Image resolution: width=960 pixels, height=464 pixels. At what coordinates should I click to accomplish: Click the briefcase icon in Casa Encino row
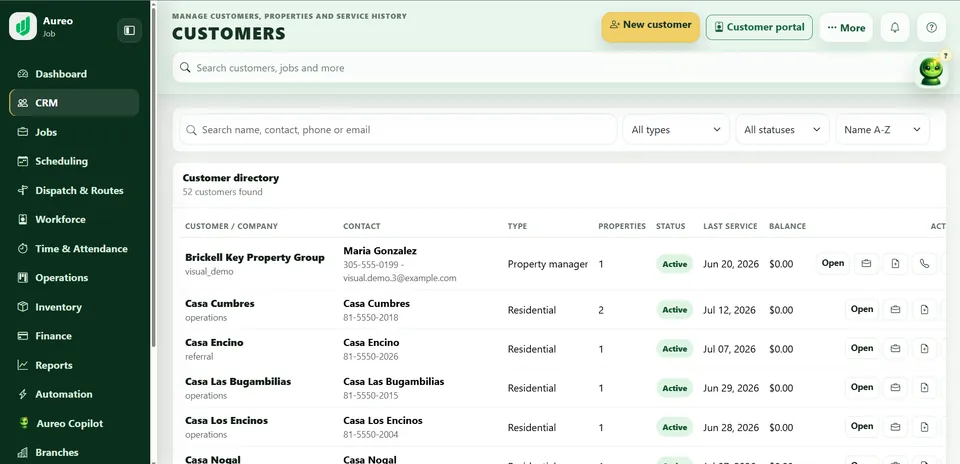(895, 349)
